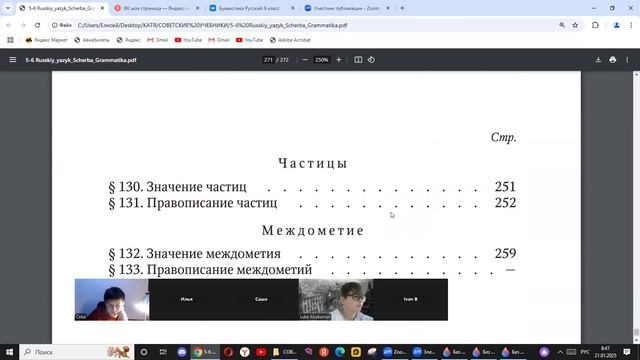Switch to the Яндекс tab
This screenshot has width=640, height=360.
click(157, 8)
